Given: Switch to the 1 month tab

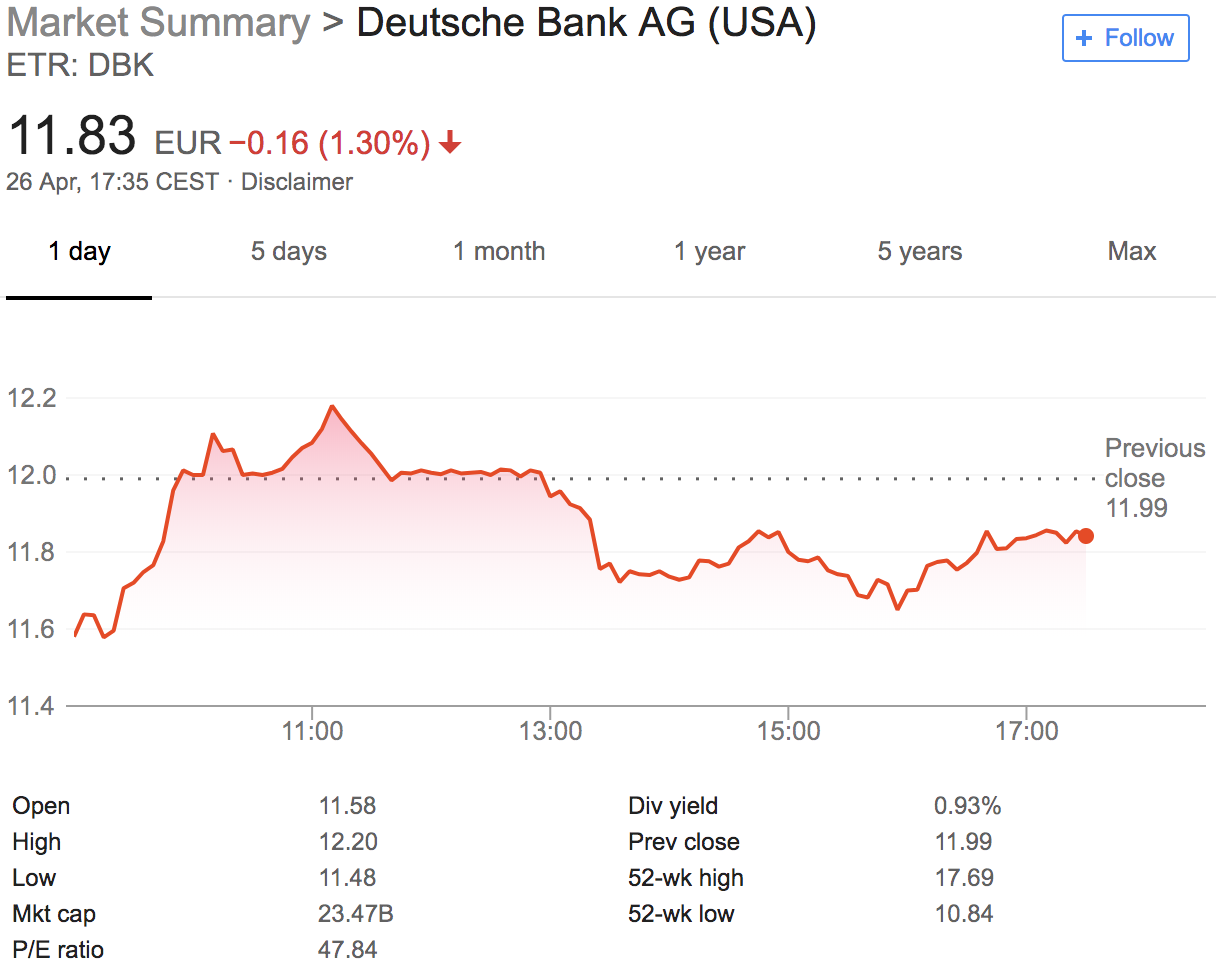Looking at the screenshot, I should point(499,251).
